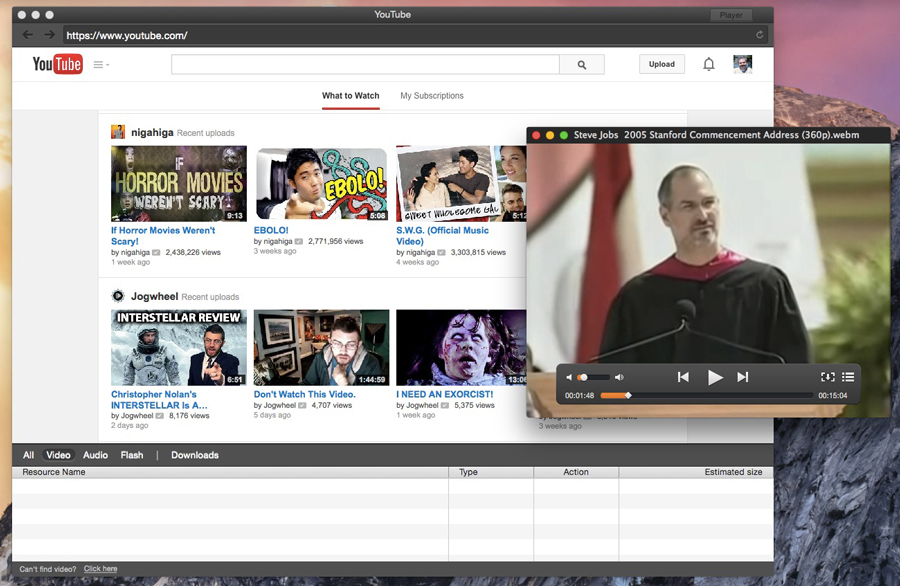
Task: Open the player playlist icon
Action: click(x=848, y=377)
